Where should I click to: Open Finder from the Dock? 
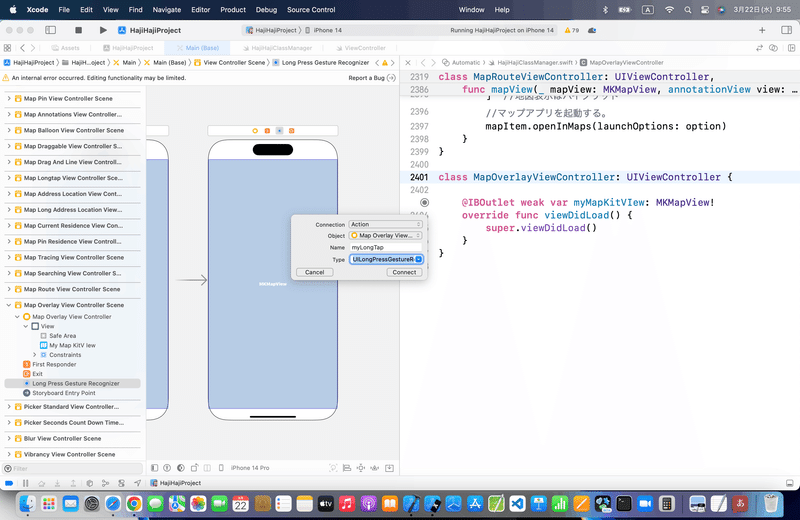(x=27, y=504)
